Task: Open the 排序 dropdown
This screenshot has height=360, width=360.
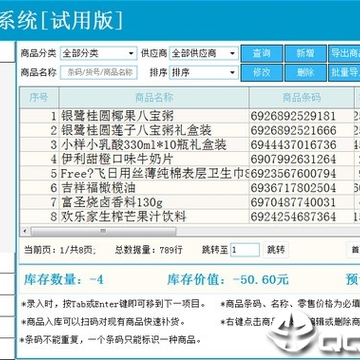Action: coord(204,72)
